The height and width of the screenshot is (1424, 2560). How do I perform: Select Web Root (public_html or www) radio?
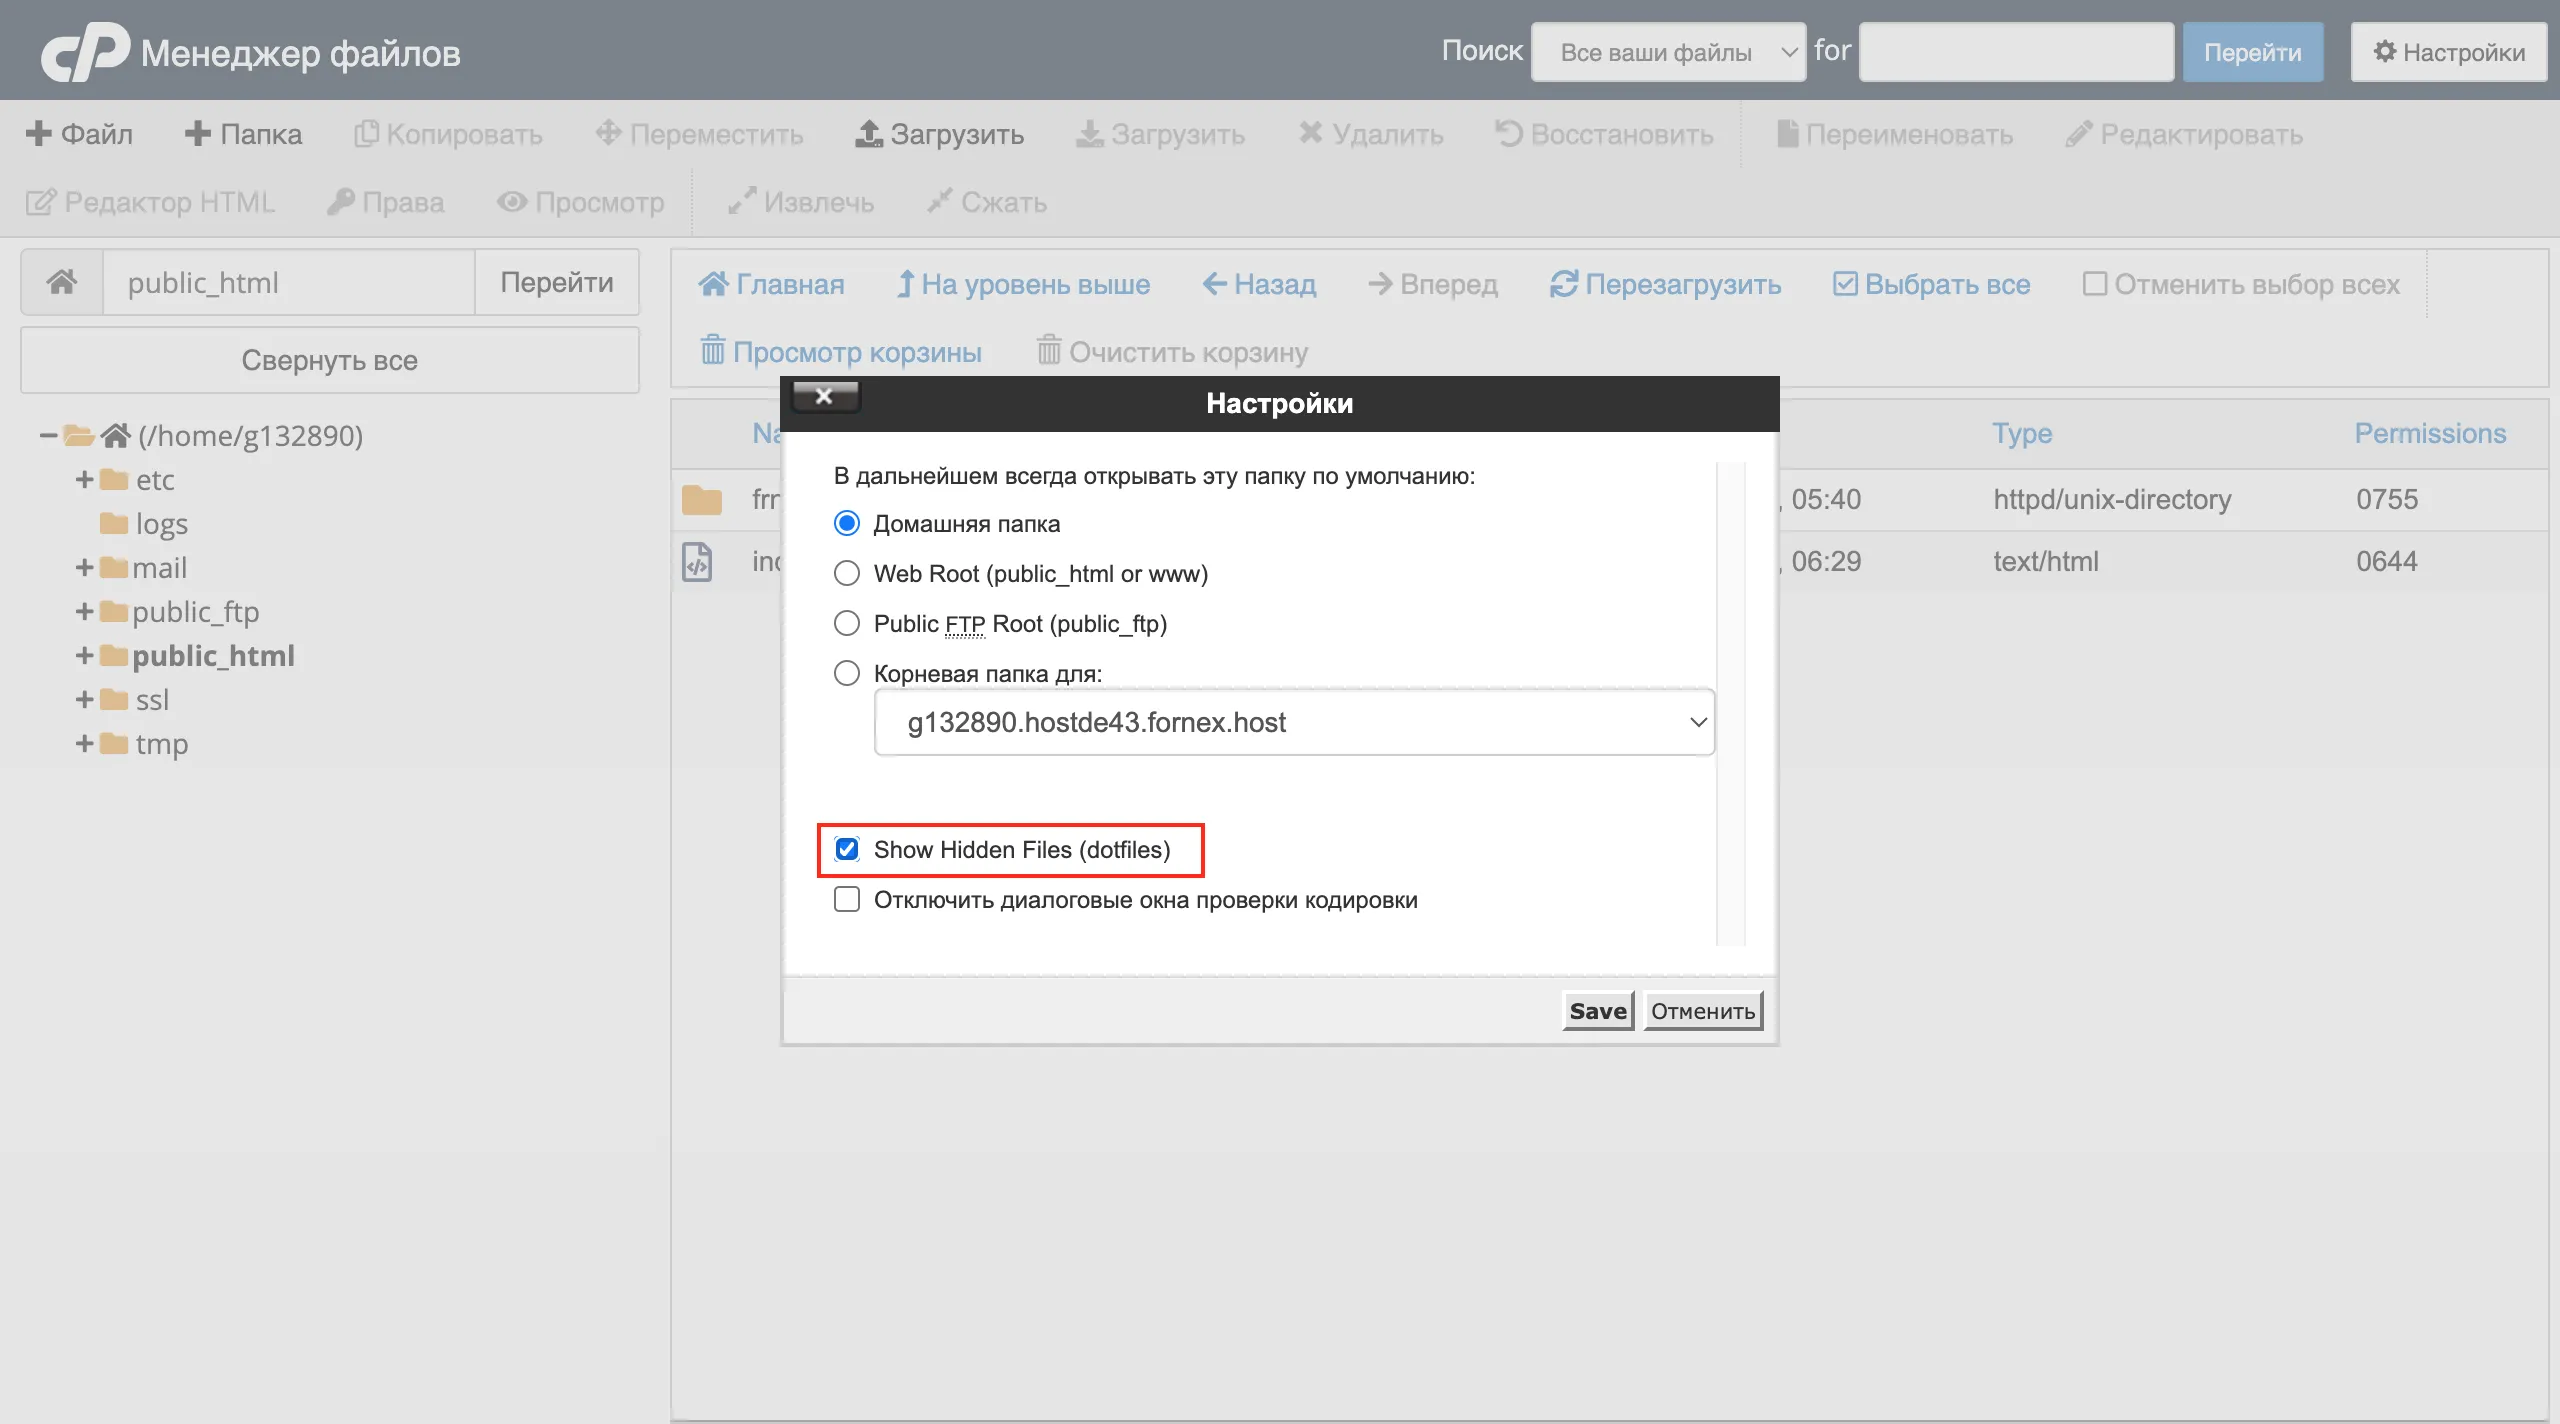coord(847,574)
